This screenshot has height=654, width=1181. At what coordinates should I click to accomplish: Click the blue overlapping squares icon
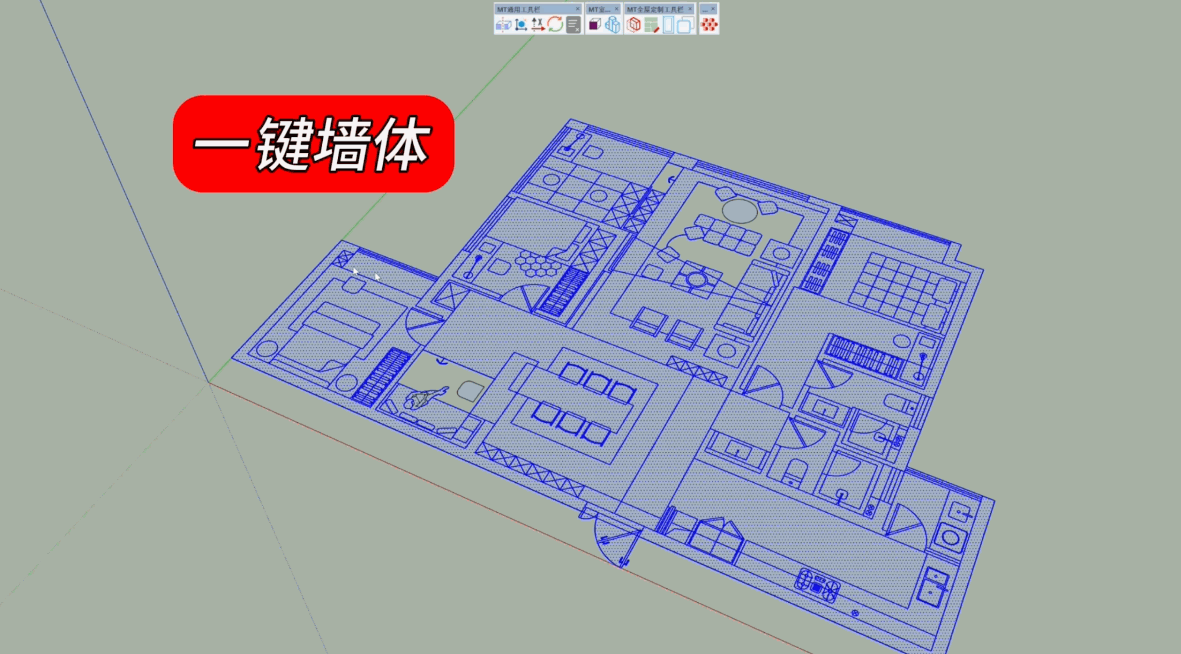[x=686, y=25]
